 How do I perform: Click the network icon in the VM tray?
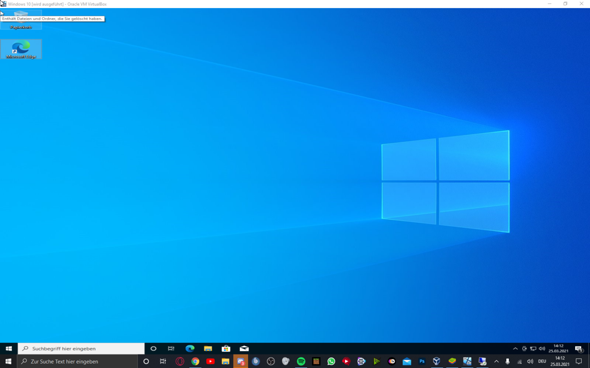click(533, 348)
